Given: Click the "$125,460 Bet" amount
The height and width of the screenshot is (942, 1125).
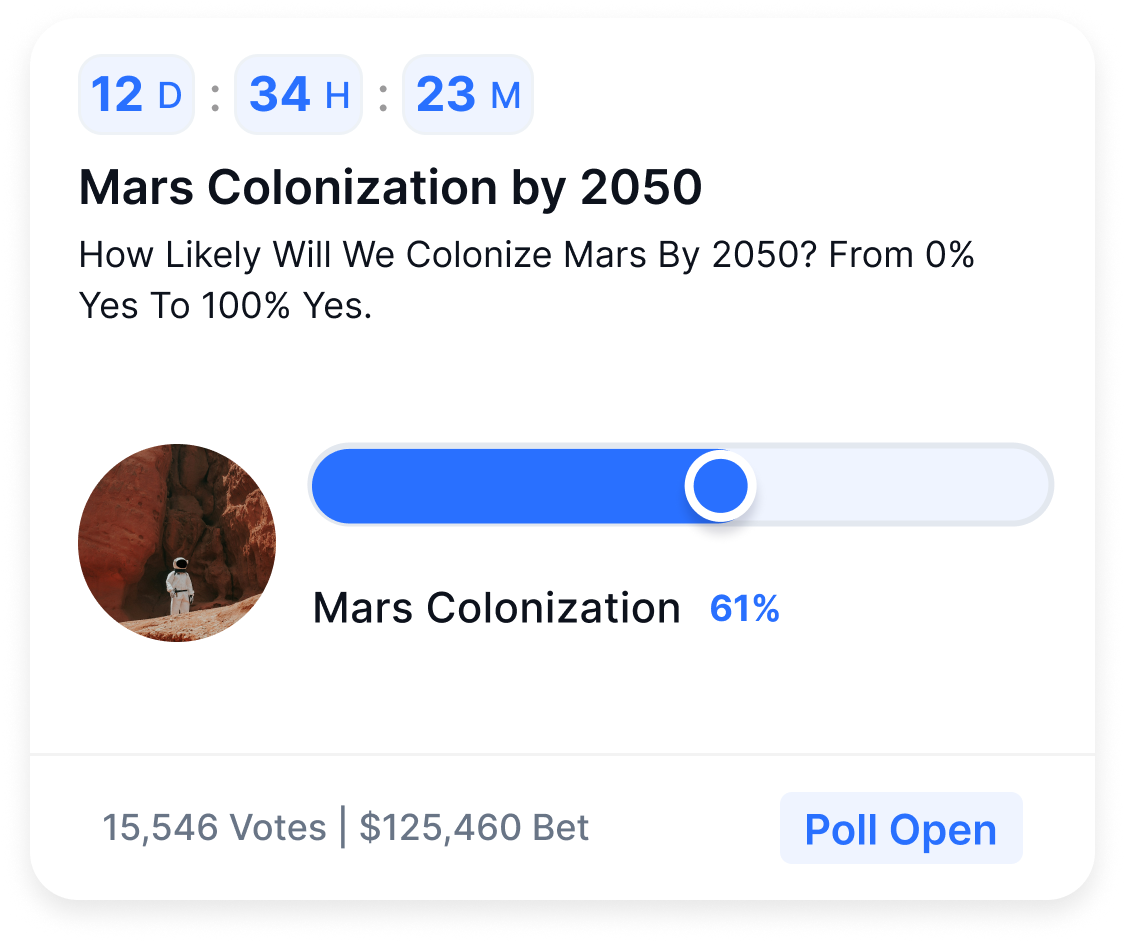Looking at the screenshot, I should pyautogui.click(x=474, y=828).
